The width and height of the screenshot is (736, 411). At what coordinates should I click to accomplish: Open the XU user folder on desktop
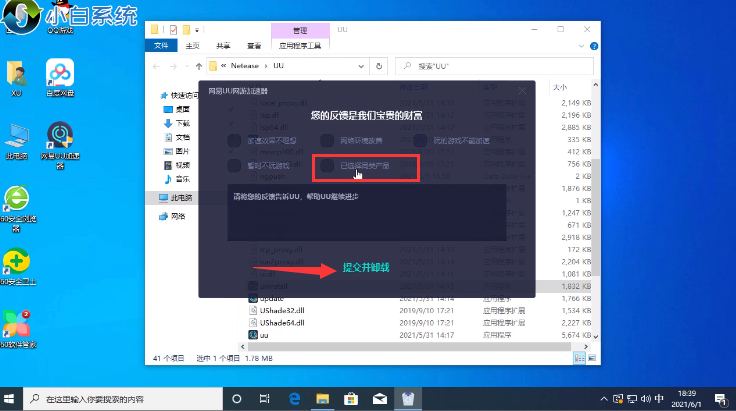tap(17, 78)
